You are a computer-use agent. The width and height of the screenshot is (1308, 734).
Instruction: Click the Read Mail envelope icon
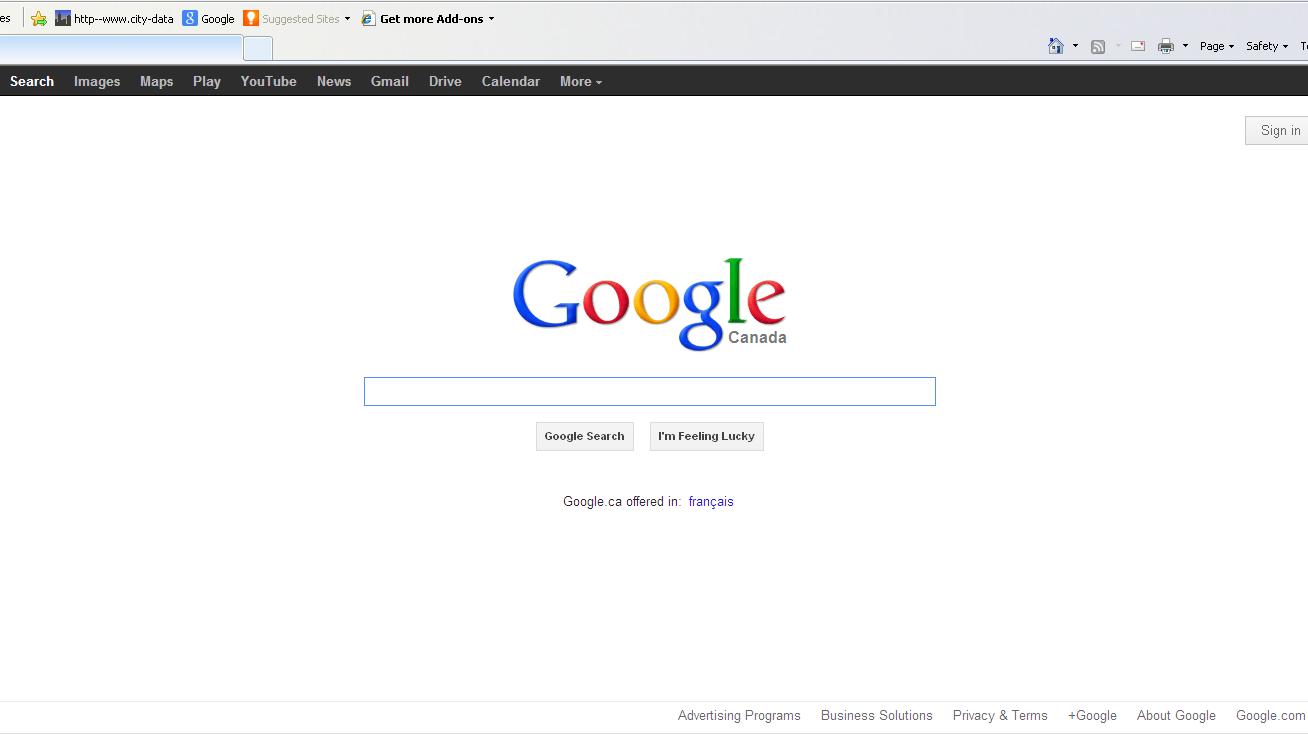pos(1138,46)
